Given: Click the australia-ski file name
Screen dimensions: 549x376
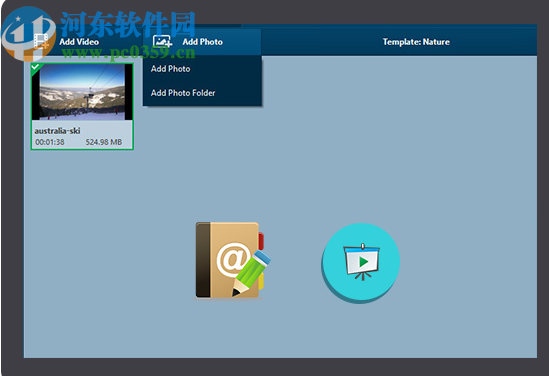Looking at the screenshot, I should click(x=57, y=131).
